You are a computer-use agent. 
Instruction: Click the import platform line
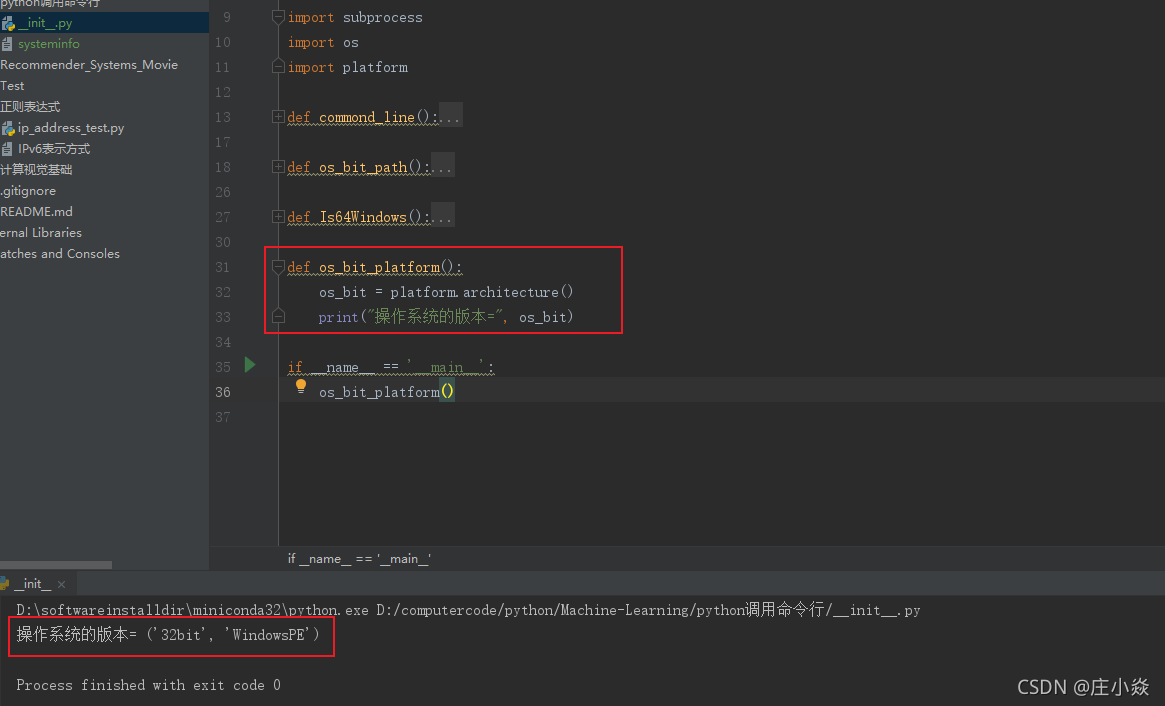click(x=348, y=67)
